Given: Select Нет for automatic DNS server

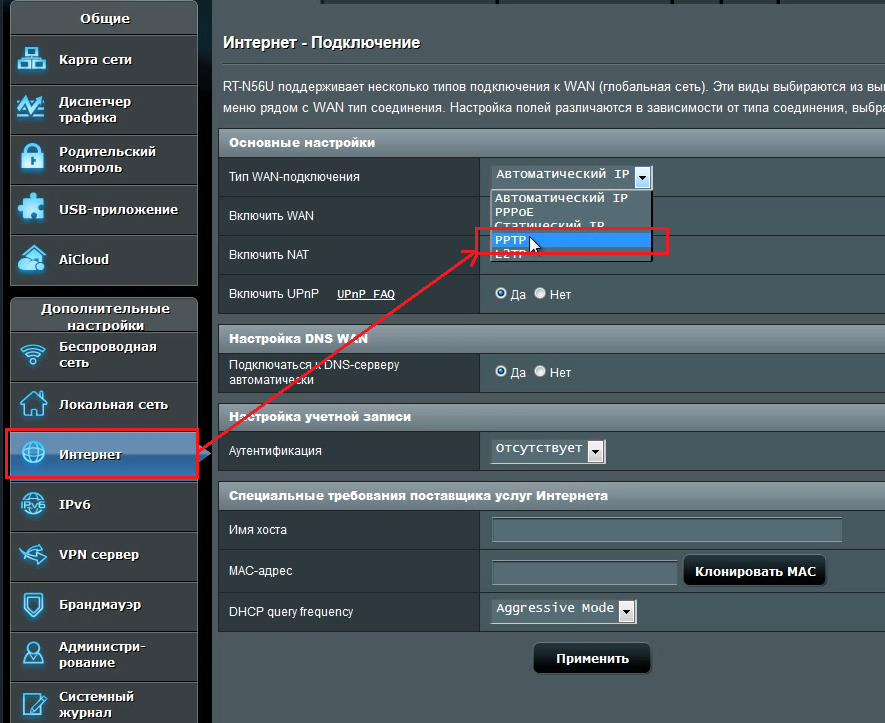Looking at the screenshot, I should [x=540, y=371].
